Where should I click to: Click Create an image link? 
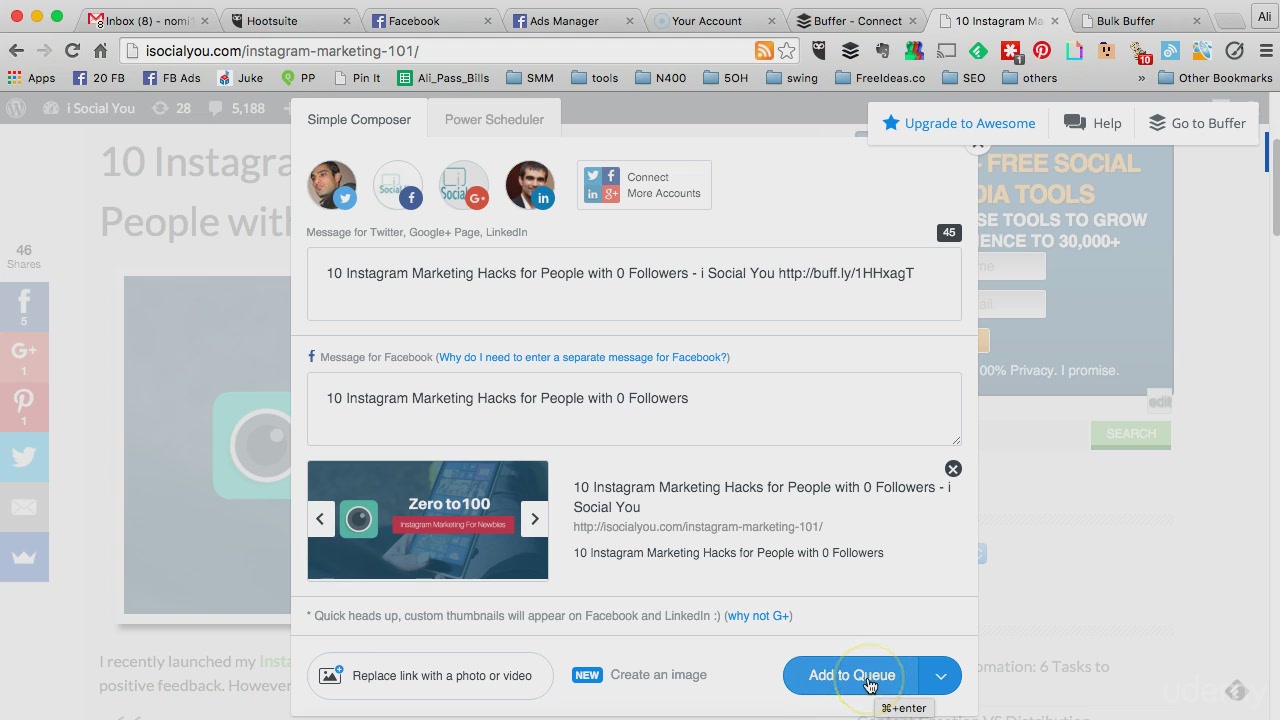(x=658, y=675)
